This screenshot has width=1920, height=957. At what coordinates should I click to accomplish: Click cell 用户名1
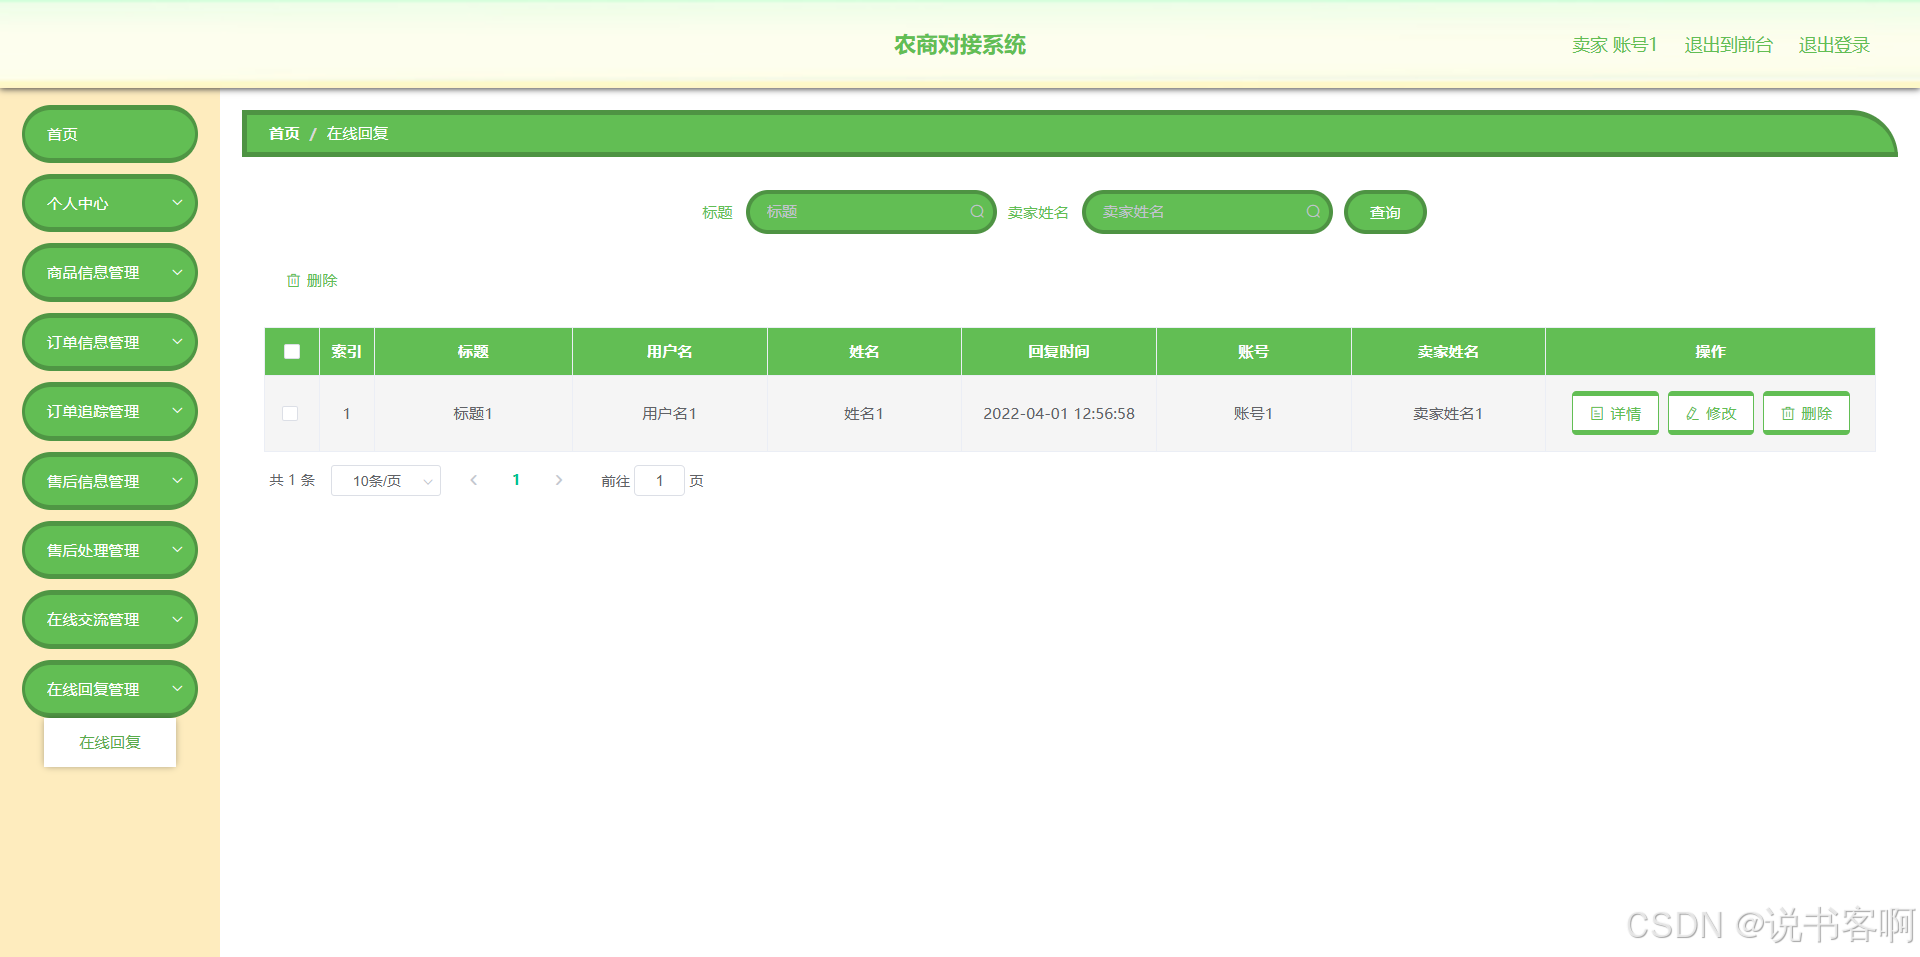pyautogui.click(x=670, y=414)
